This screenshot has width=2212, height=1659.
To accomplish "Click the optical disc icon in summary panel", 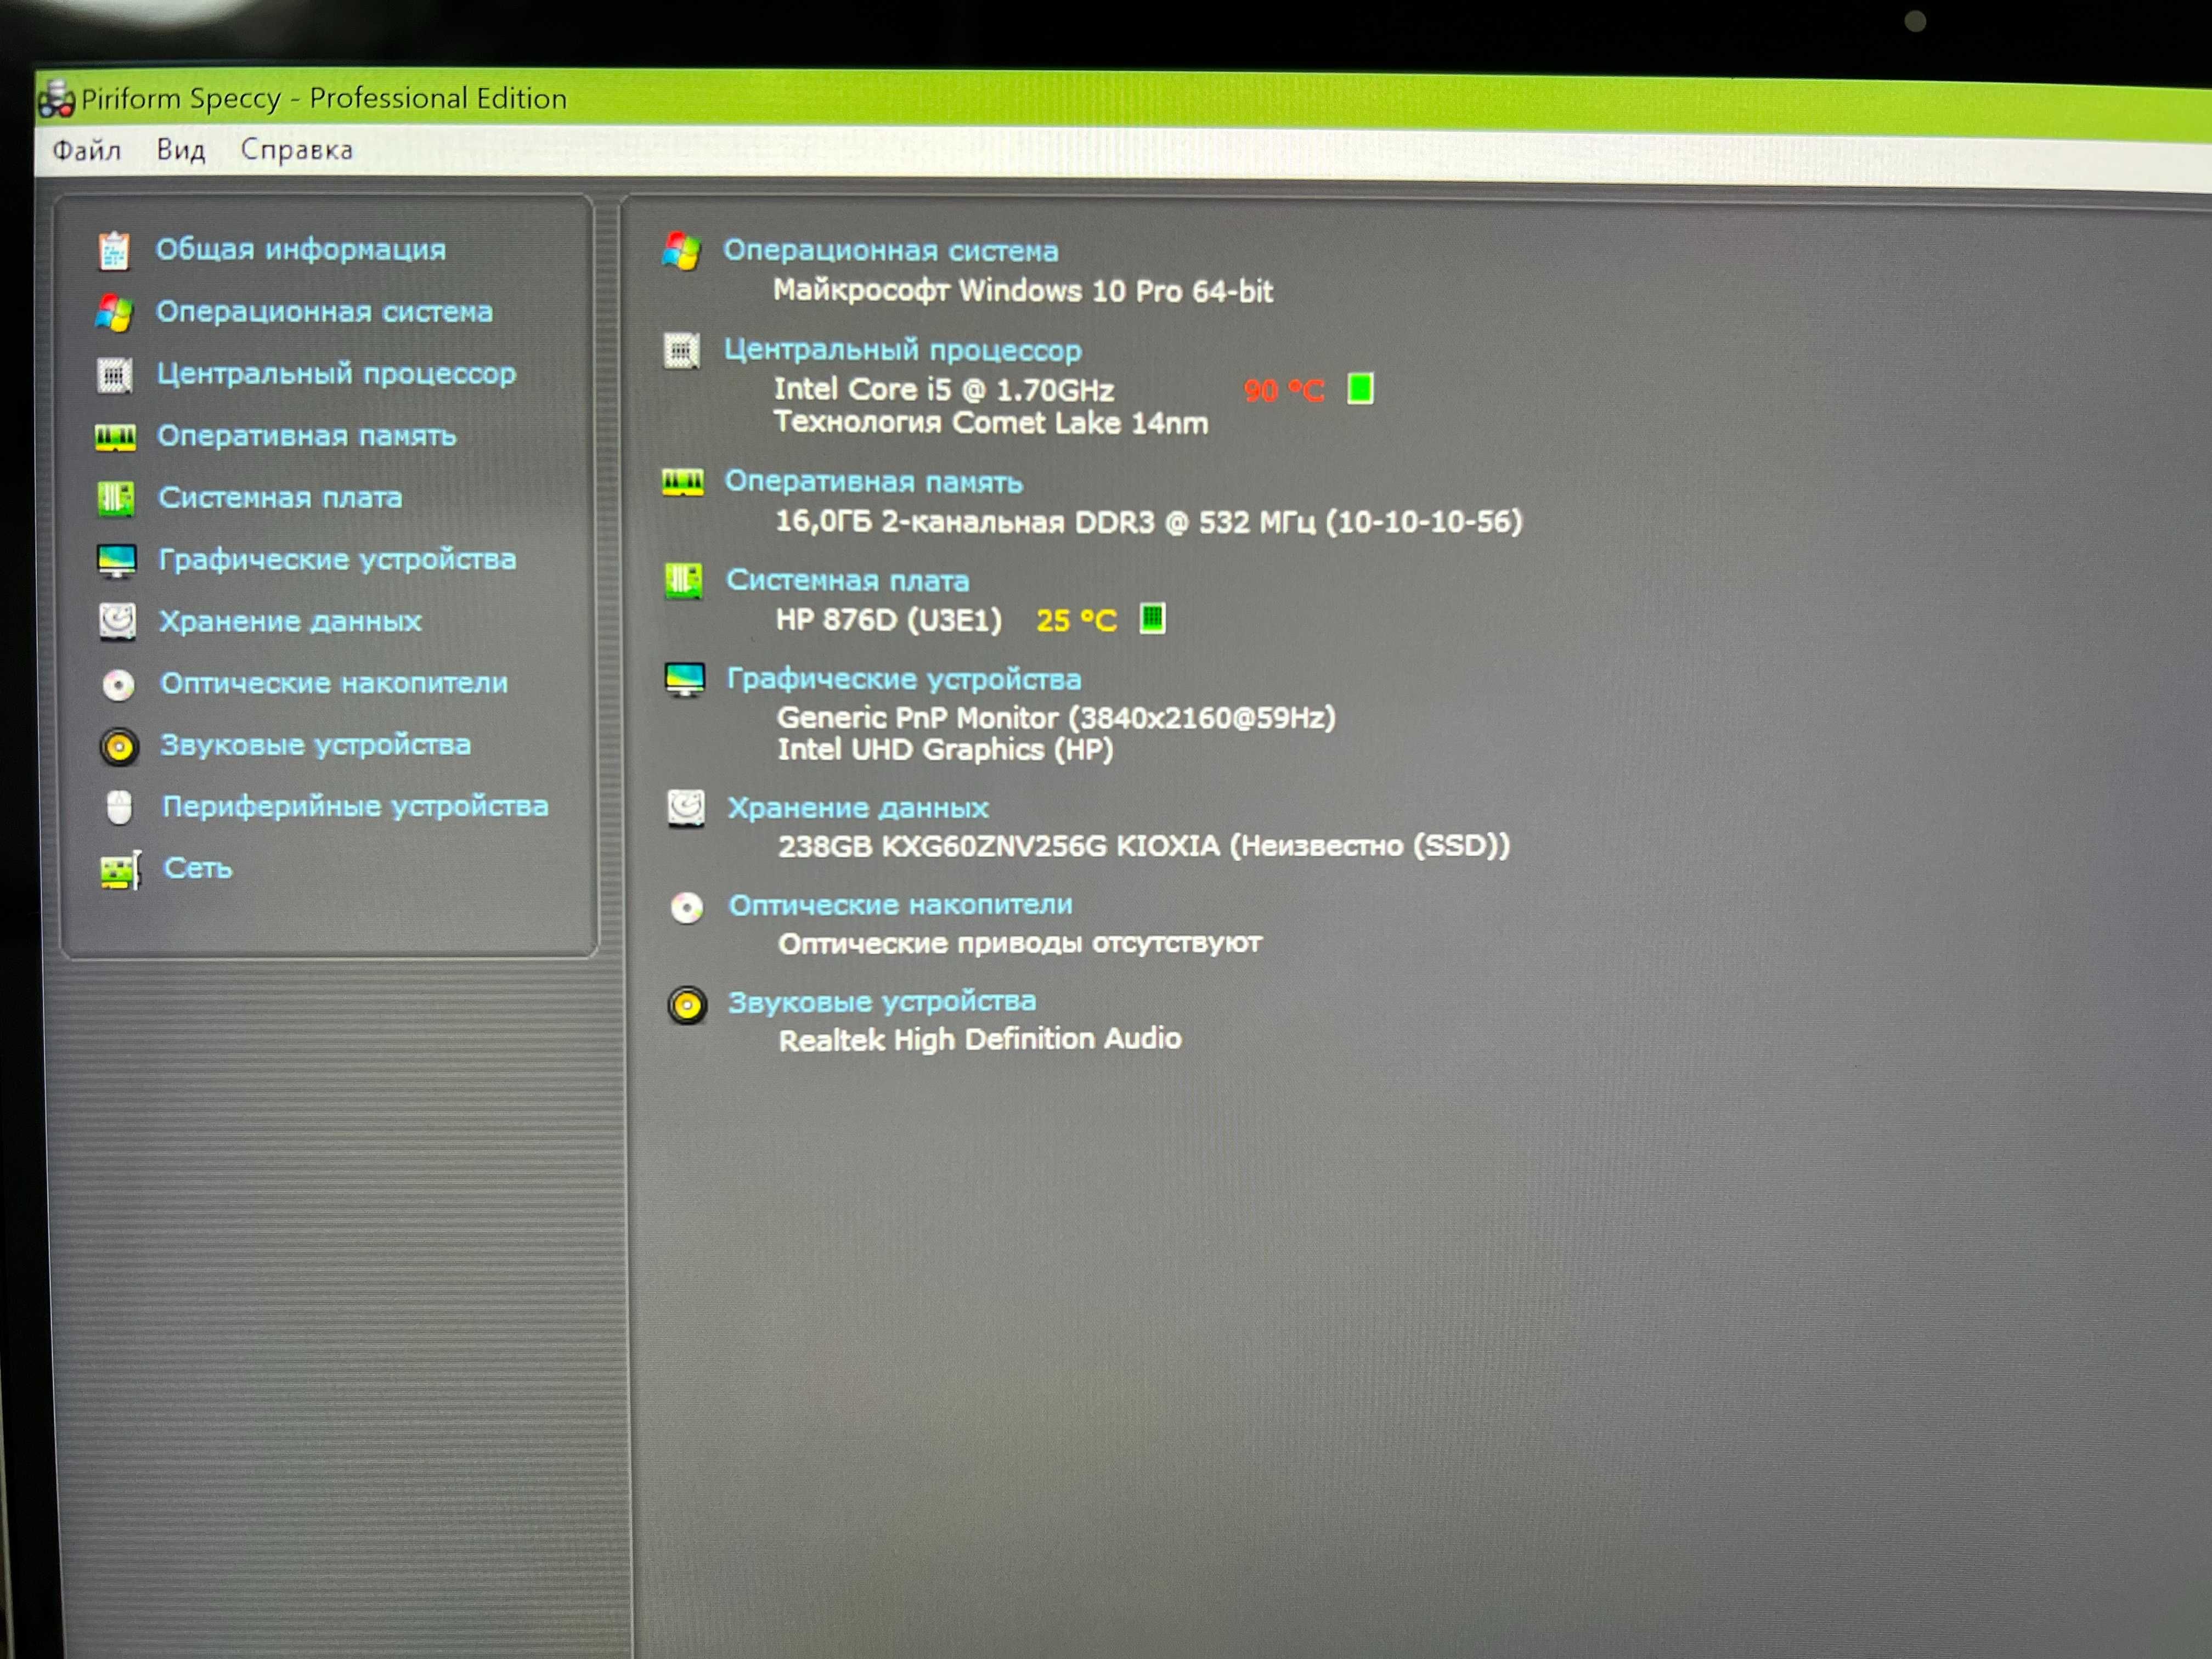I will pyautogui.click(x=687, y=908).
